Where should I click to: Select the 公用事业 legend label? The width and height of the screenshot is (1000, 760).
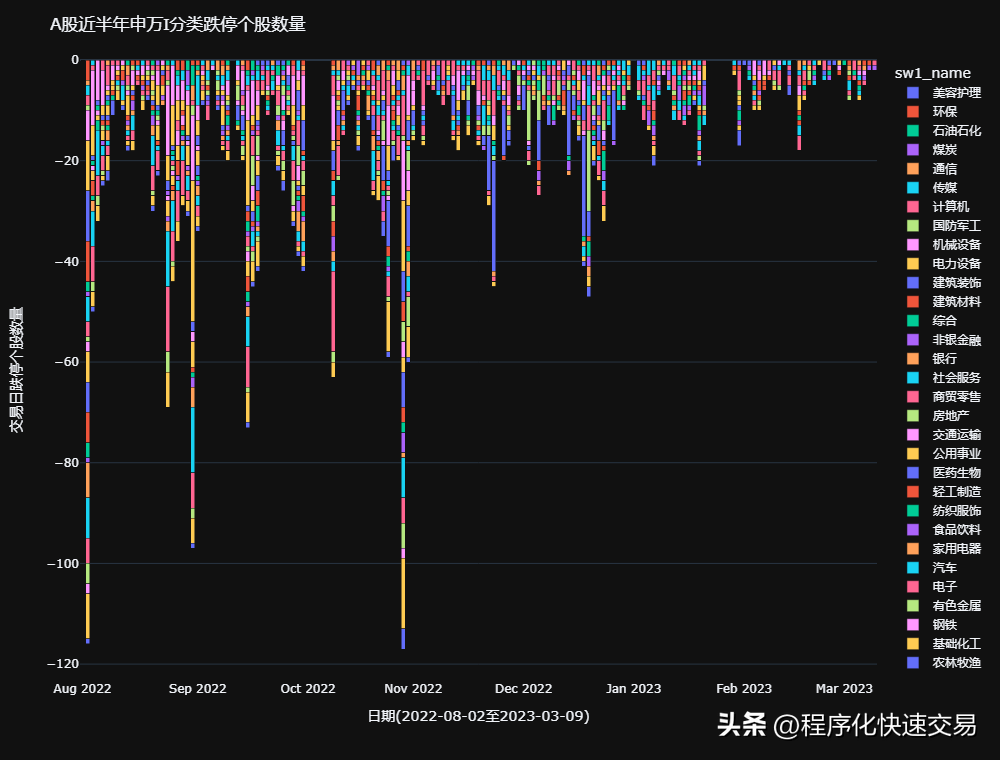point(957,454)
